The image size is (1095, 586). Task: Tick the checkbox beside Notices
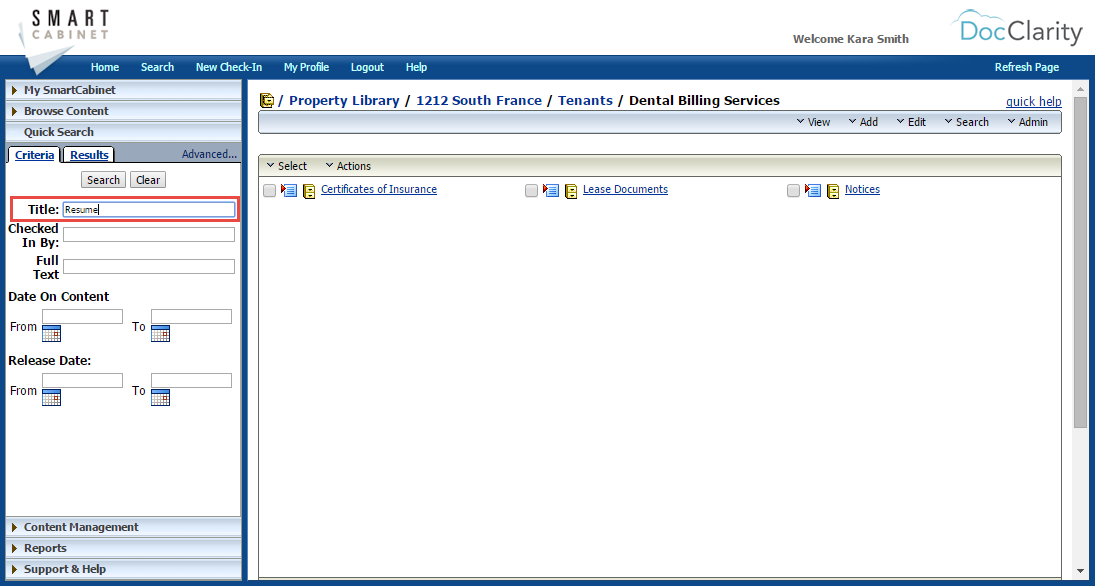[793, 190]
